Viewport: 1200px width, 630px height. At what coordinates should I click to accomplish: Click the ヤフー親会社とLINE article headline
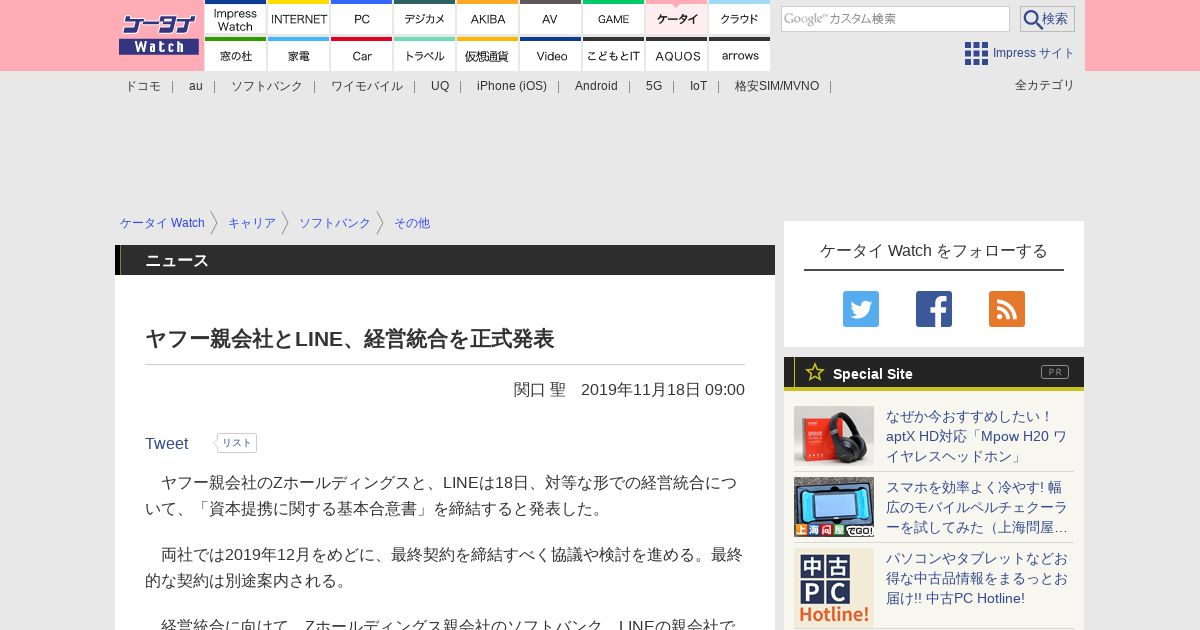(x=349, y=339)
